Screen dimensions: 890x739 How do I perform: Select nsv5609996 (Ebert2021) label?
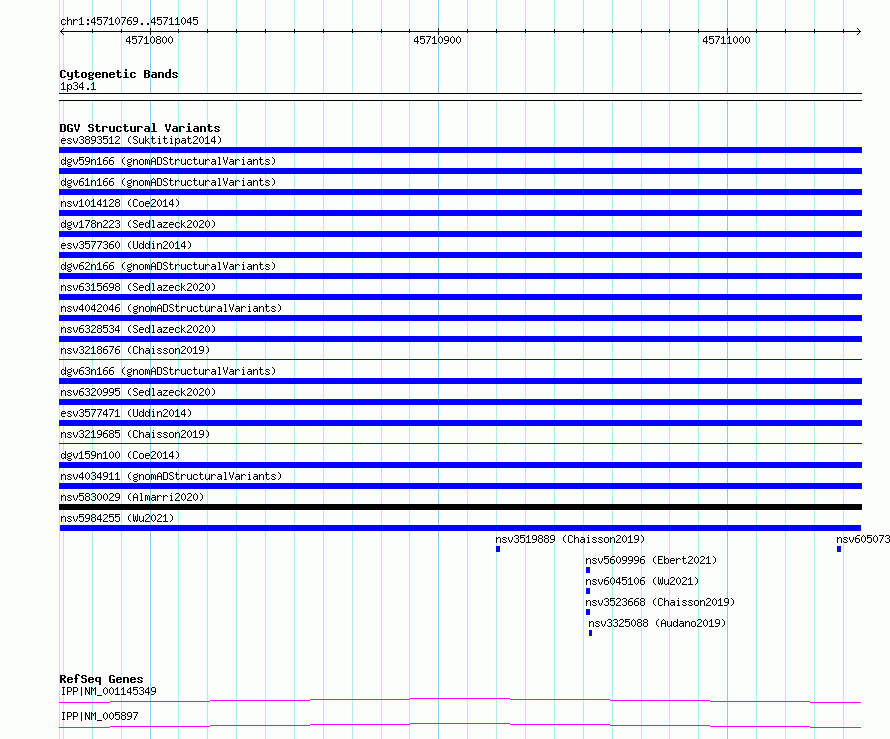click(x=651, y=560)
